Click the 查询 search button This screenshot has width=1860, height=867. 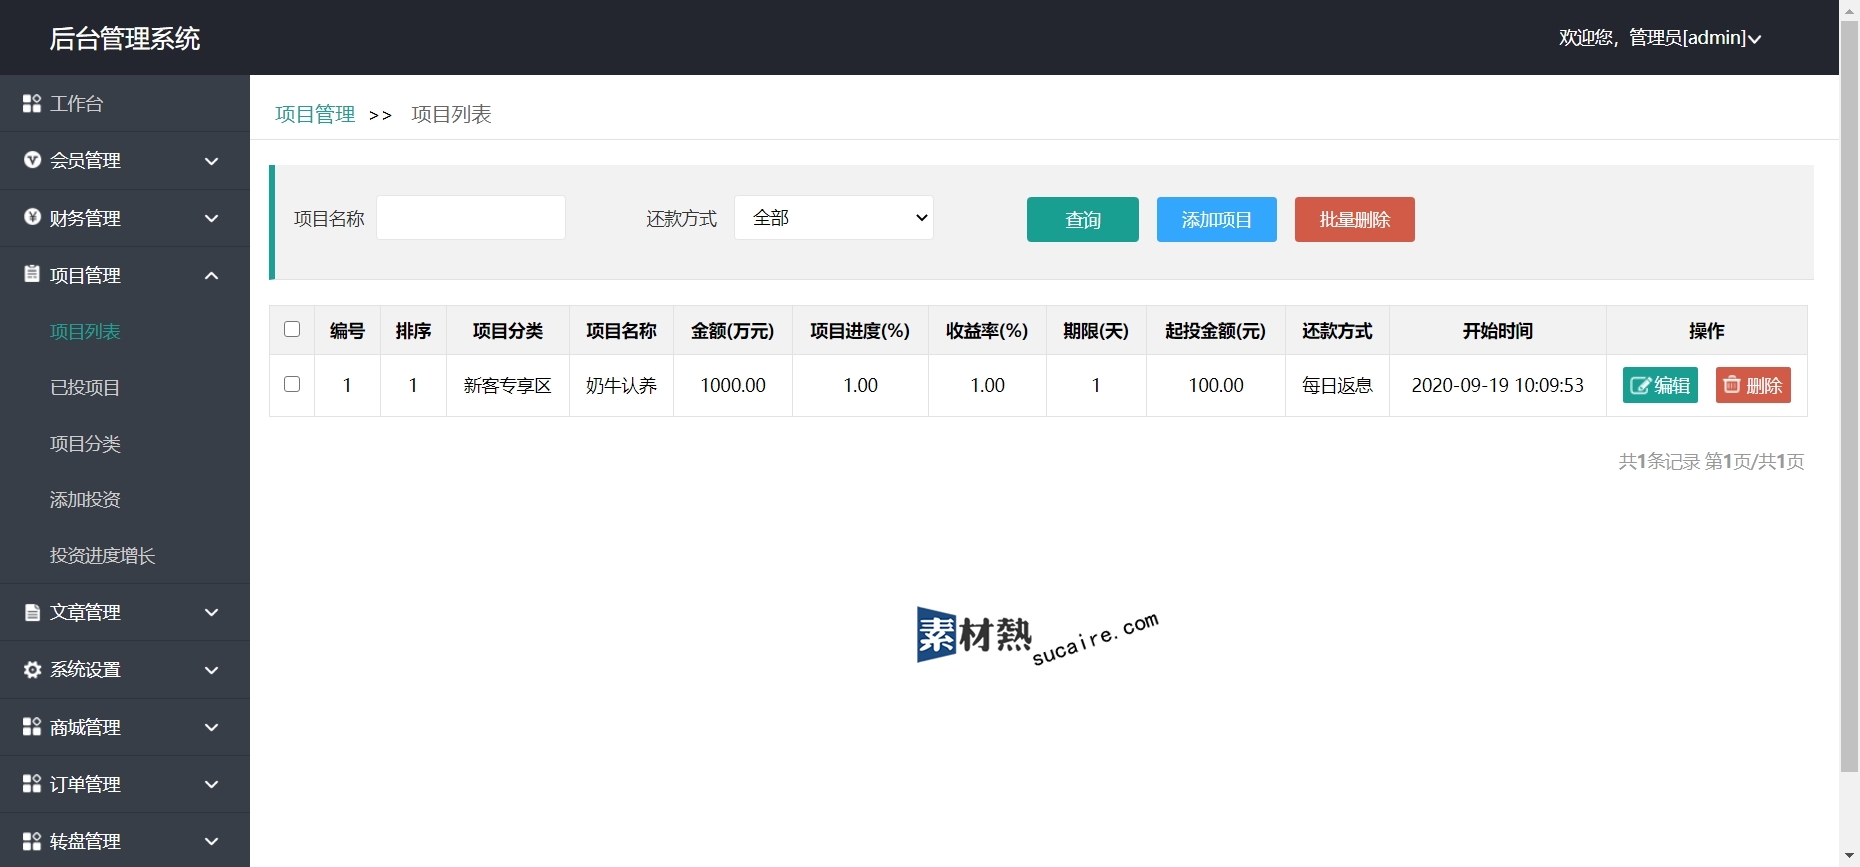pos(1083,219)
